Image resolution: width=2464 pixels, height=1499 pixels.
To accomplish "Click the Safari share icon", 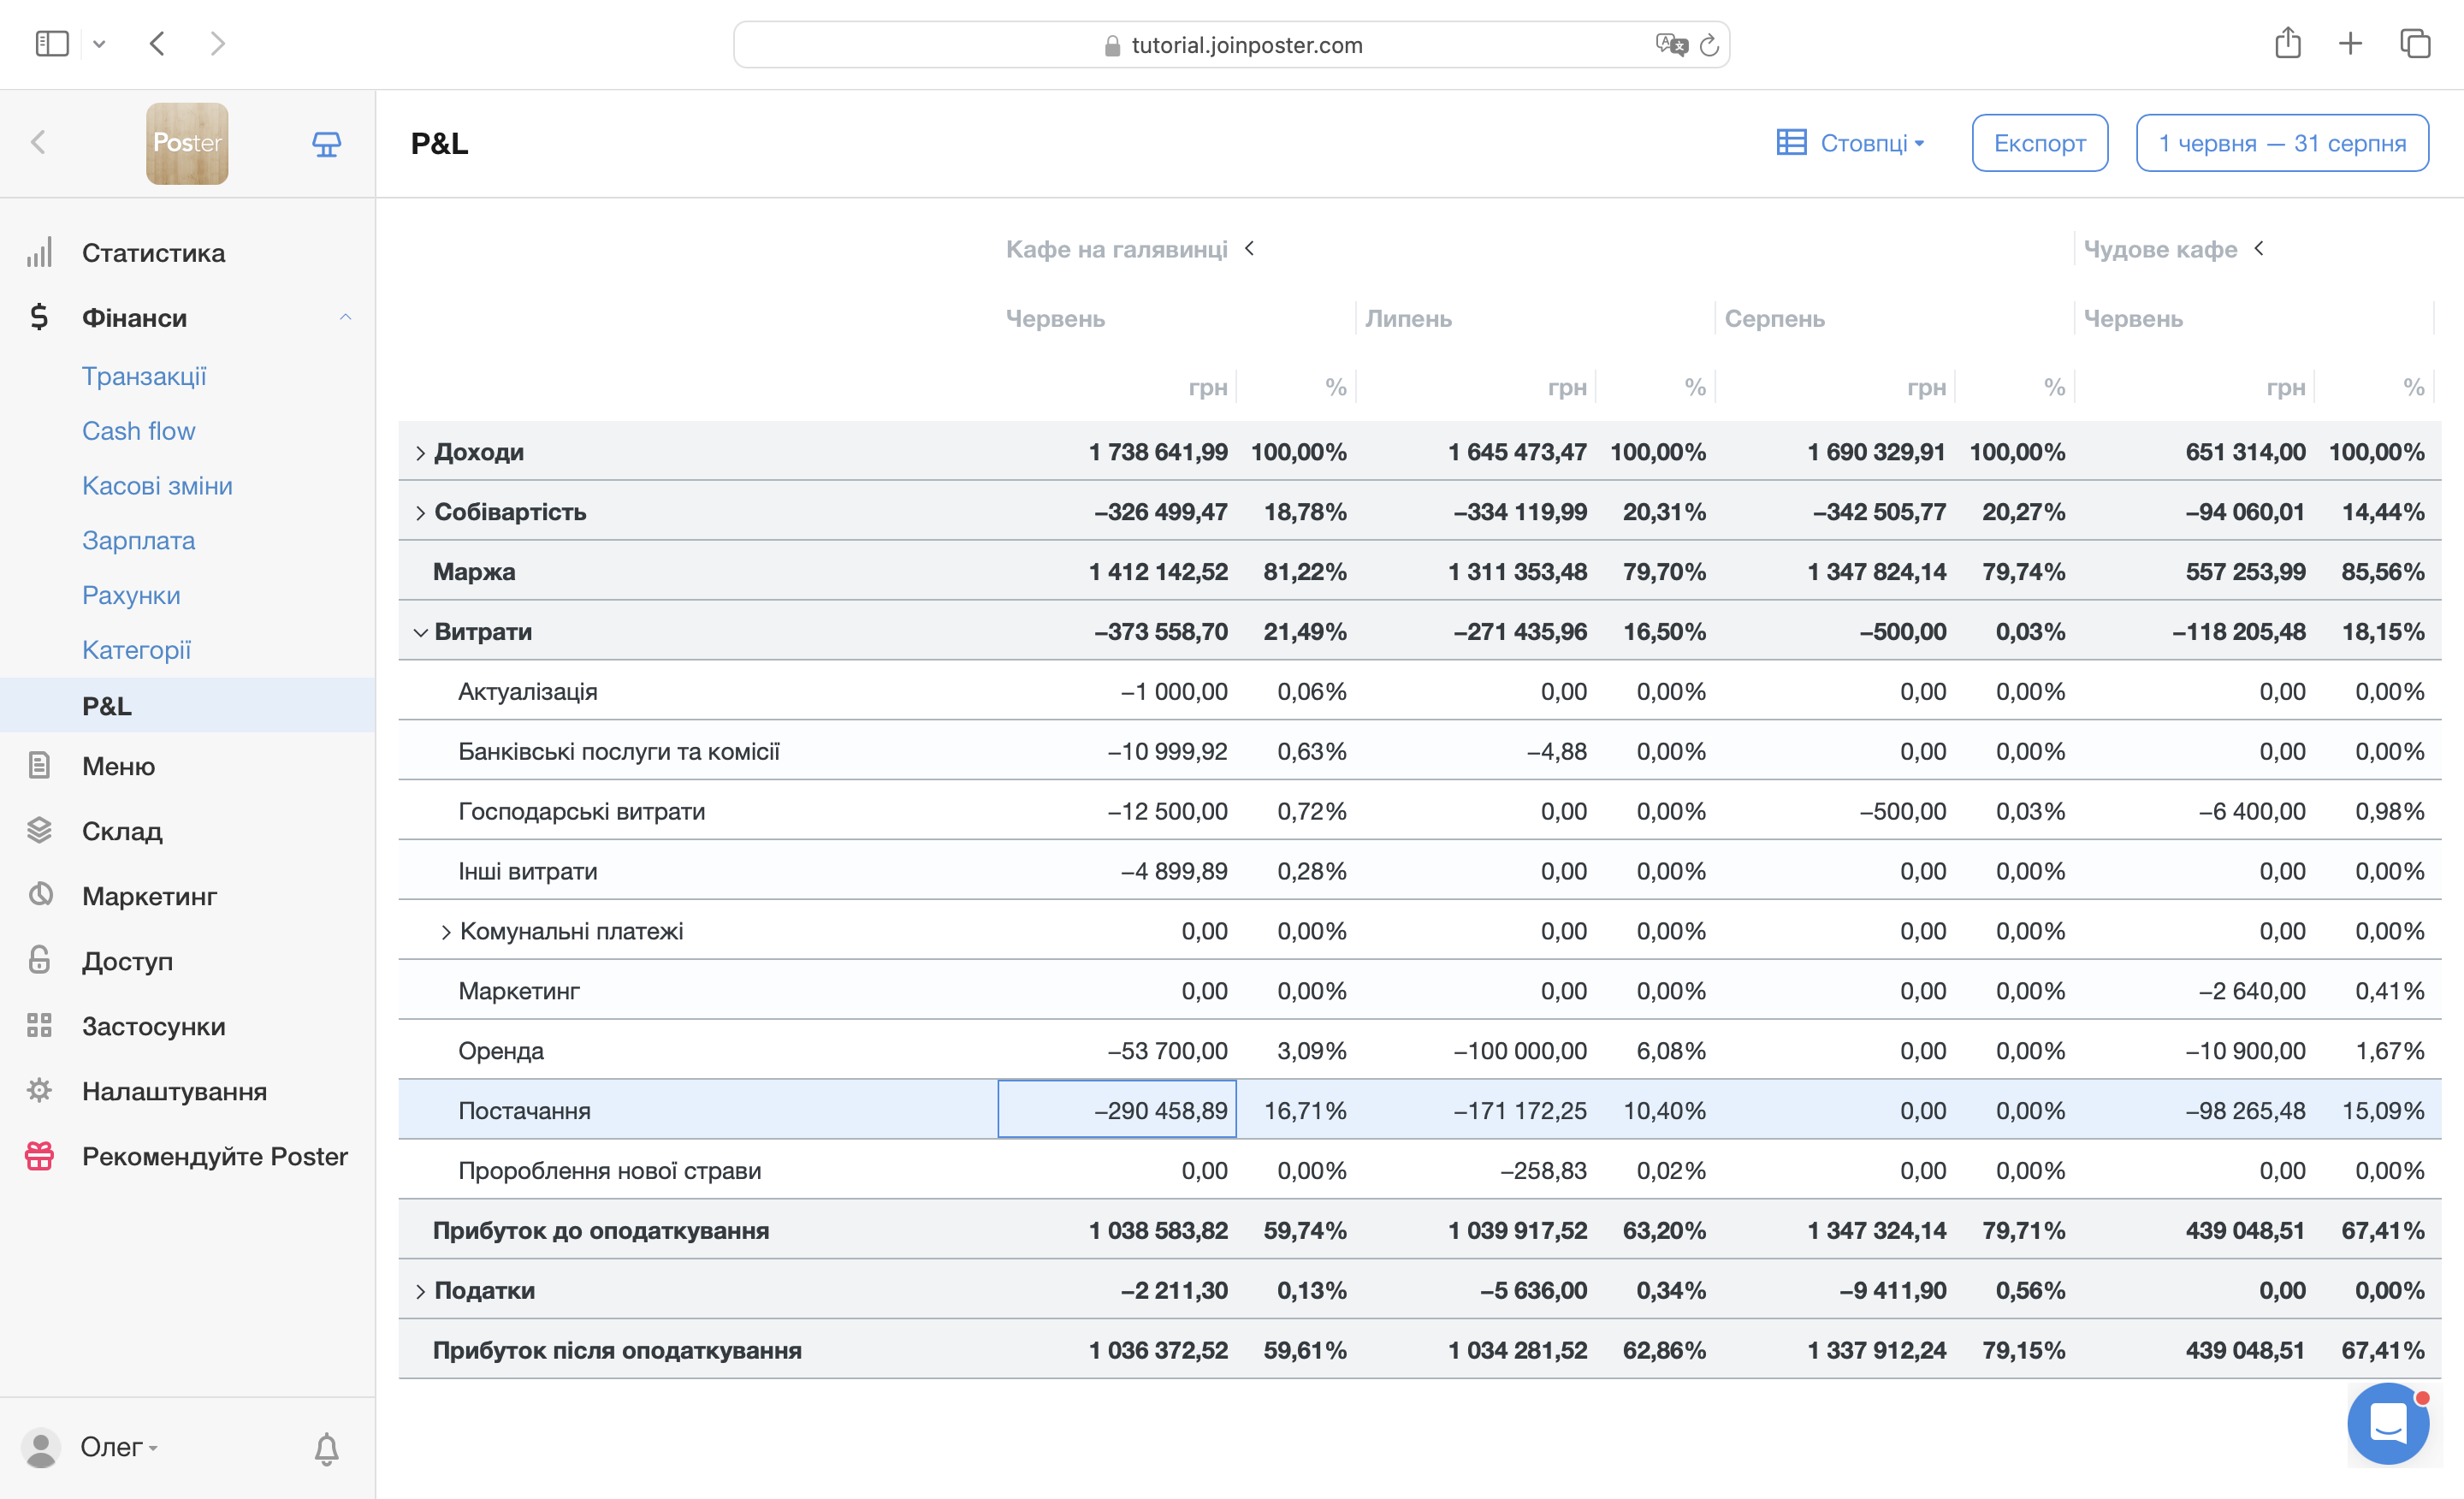I will tap(2287, 44).
